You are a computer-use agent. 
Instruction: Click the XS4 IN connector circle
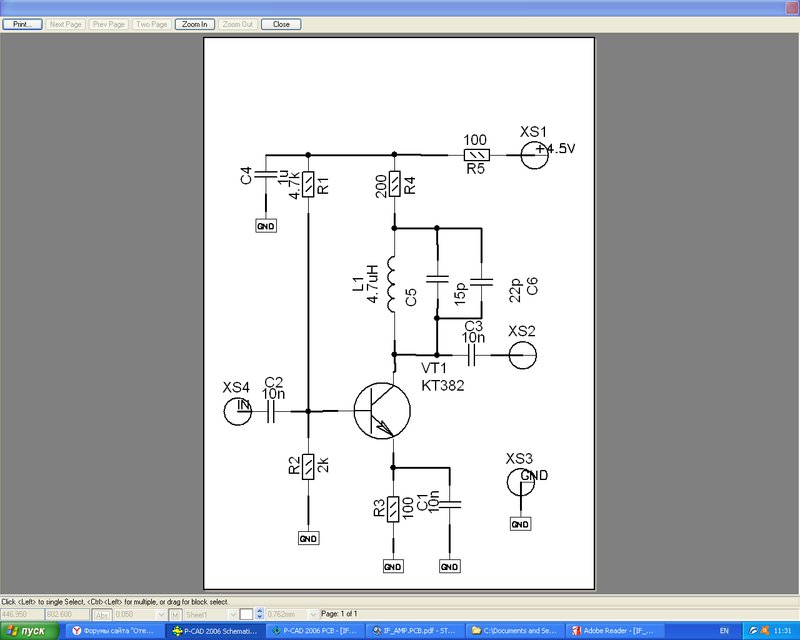pyautogui.click(x=238, y=411)
